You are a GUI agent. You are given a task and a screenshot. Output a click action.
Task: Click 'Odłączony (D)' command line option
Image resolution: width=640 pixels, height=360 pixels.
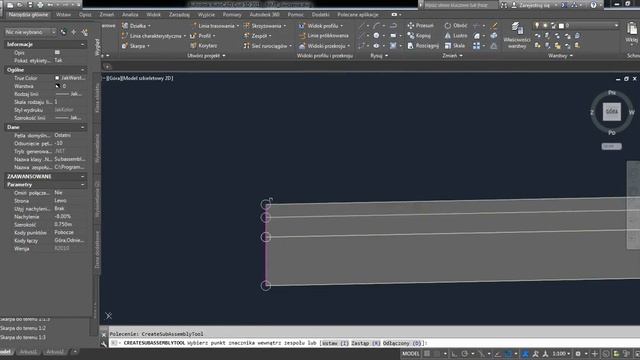click(402, 343)
